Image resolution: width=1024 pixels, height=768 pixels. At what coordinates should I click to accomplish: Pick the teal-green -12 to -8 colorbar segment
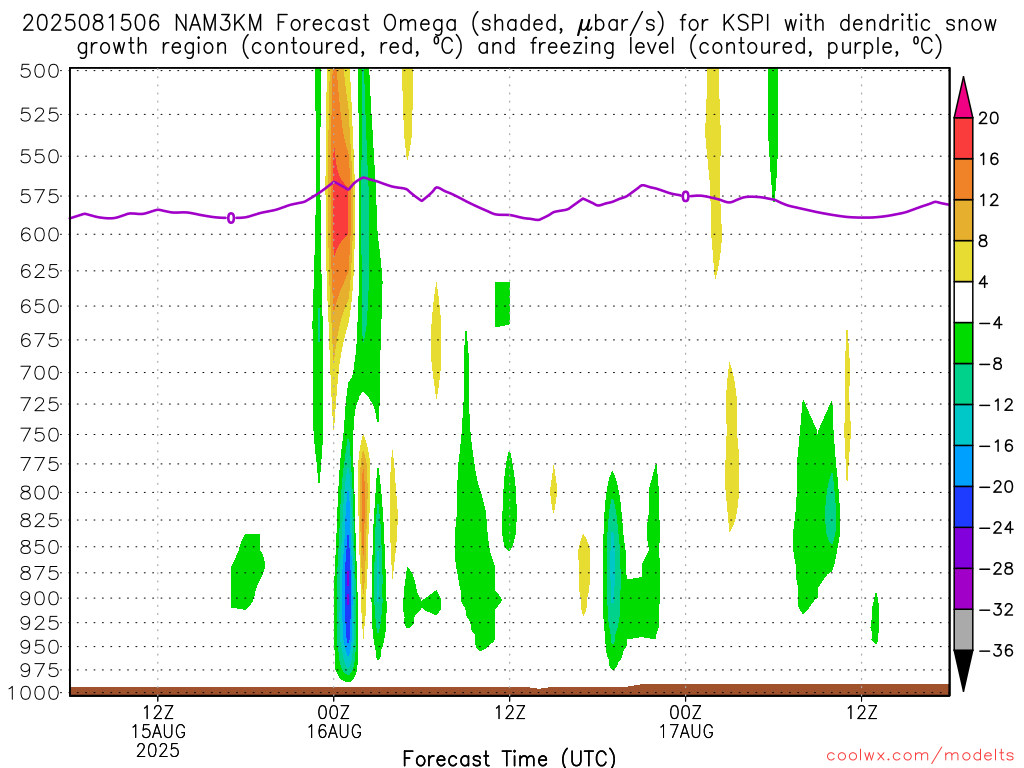[963, 385]
